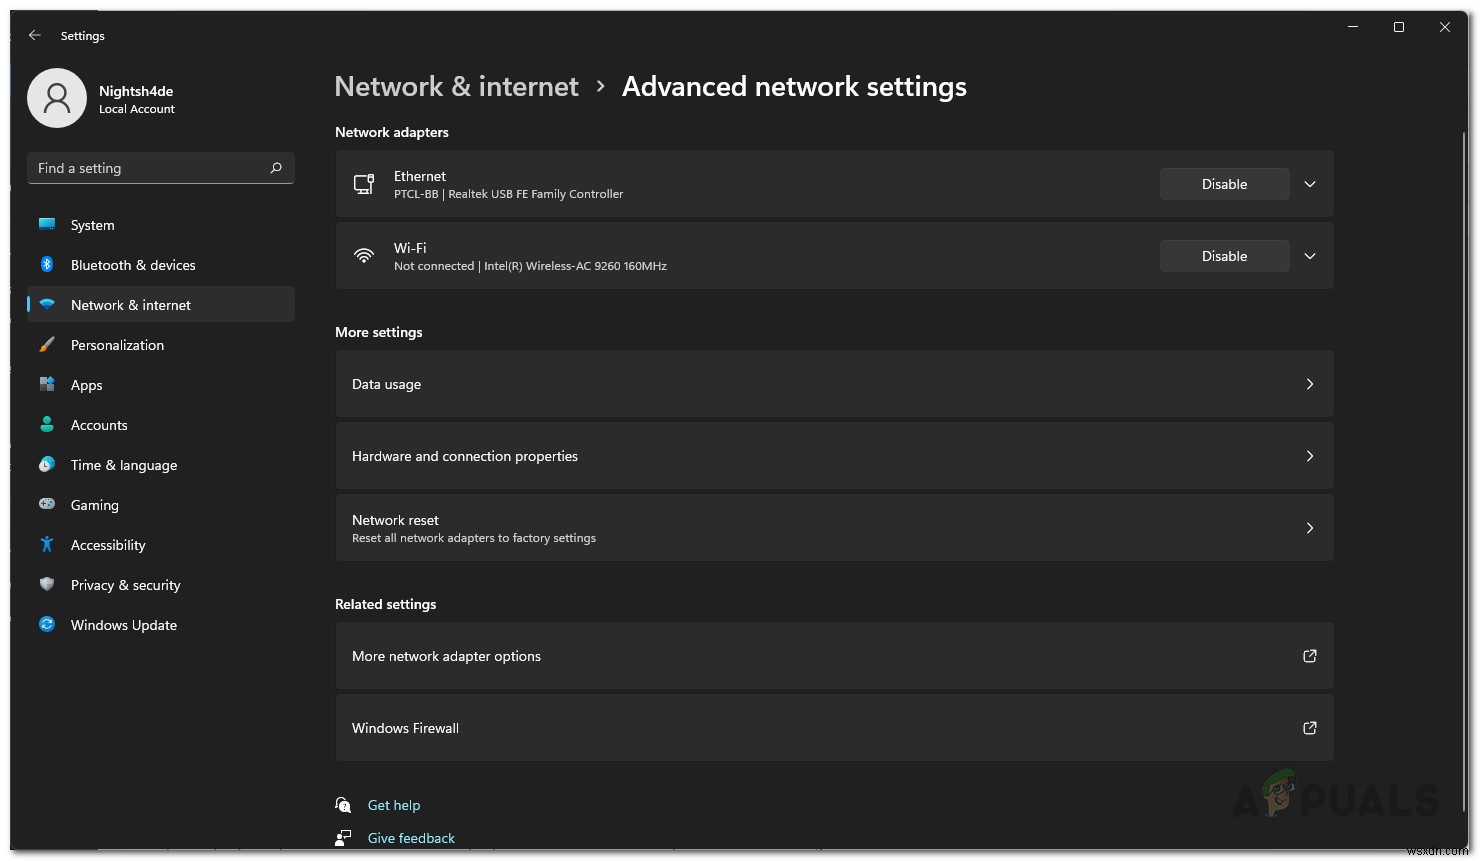Click the back arrow in Settings
The image size is (1480, 861).
point(34,35)
